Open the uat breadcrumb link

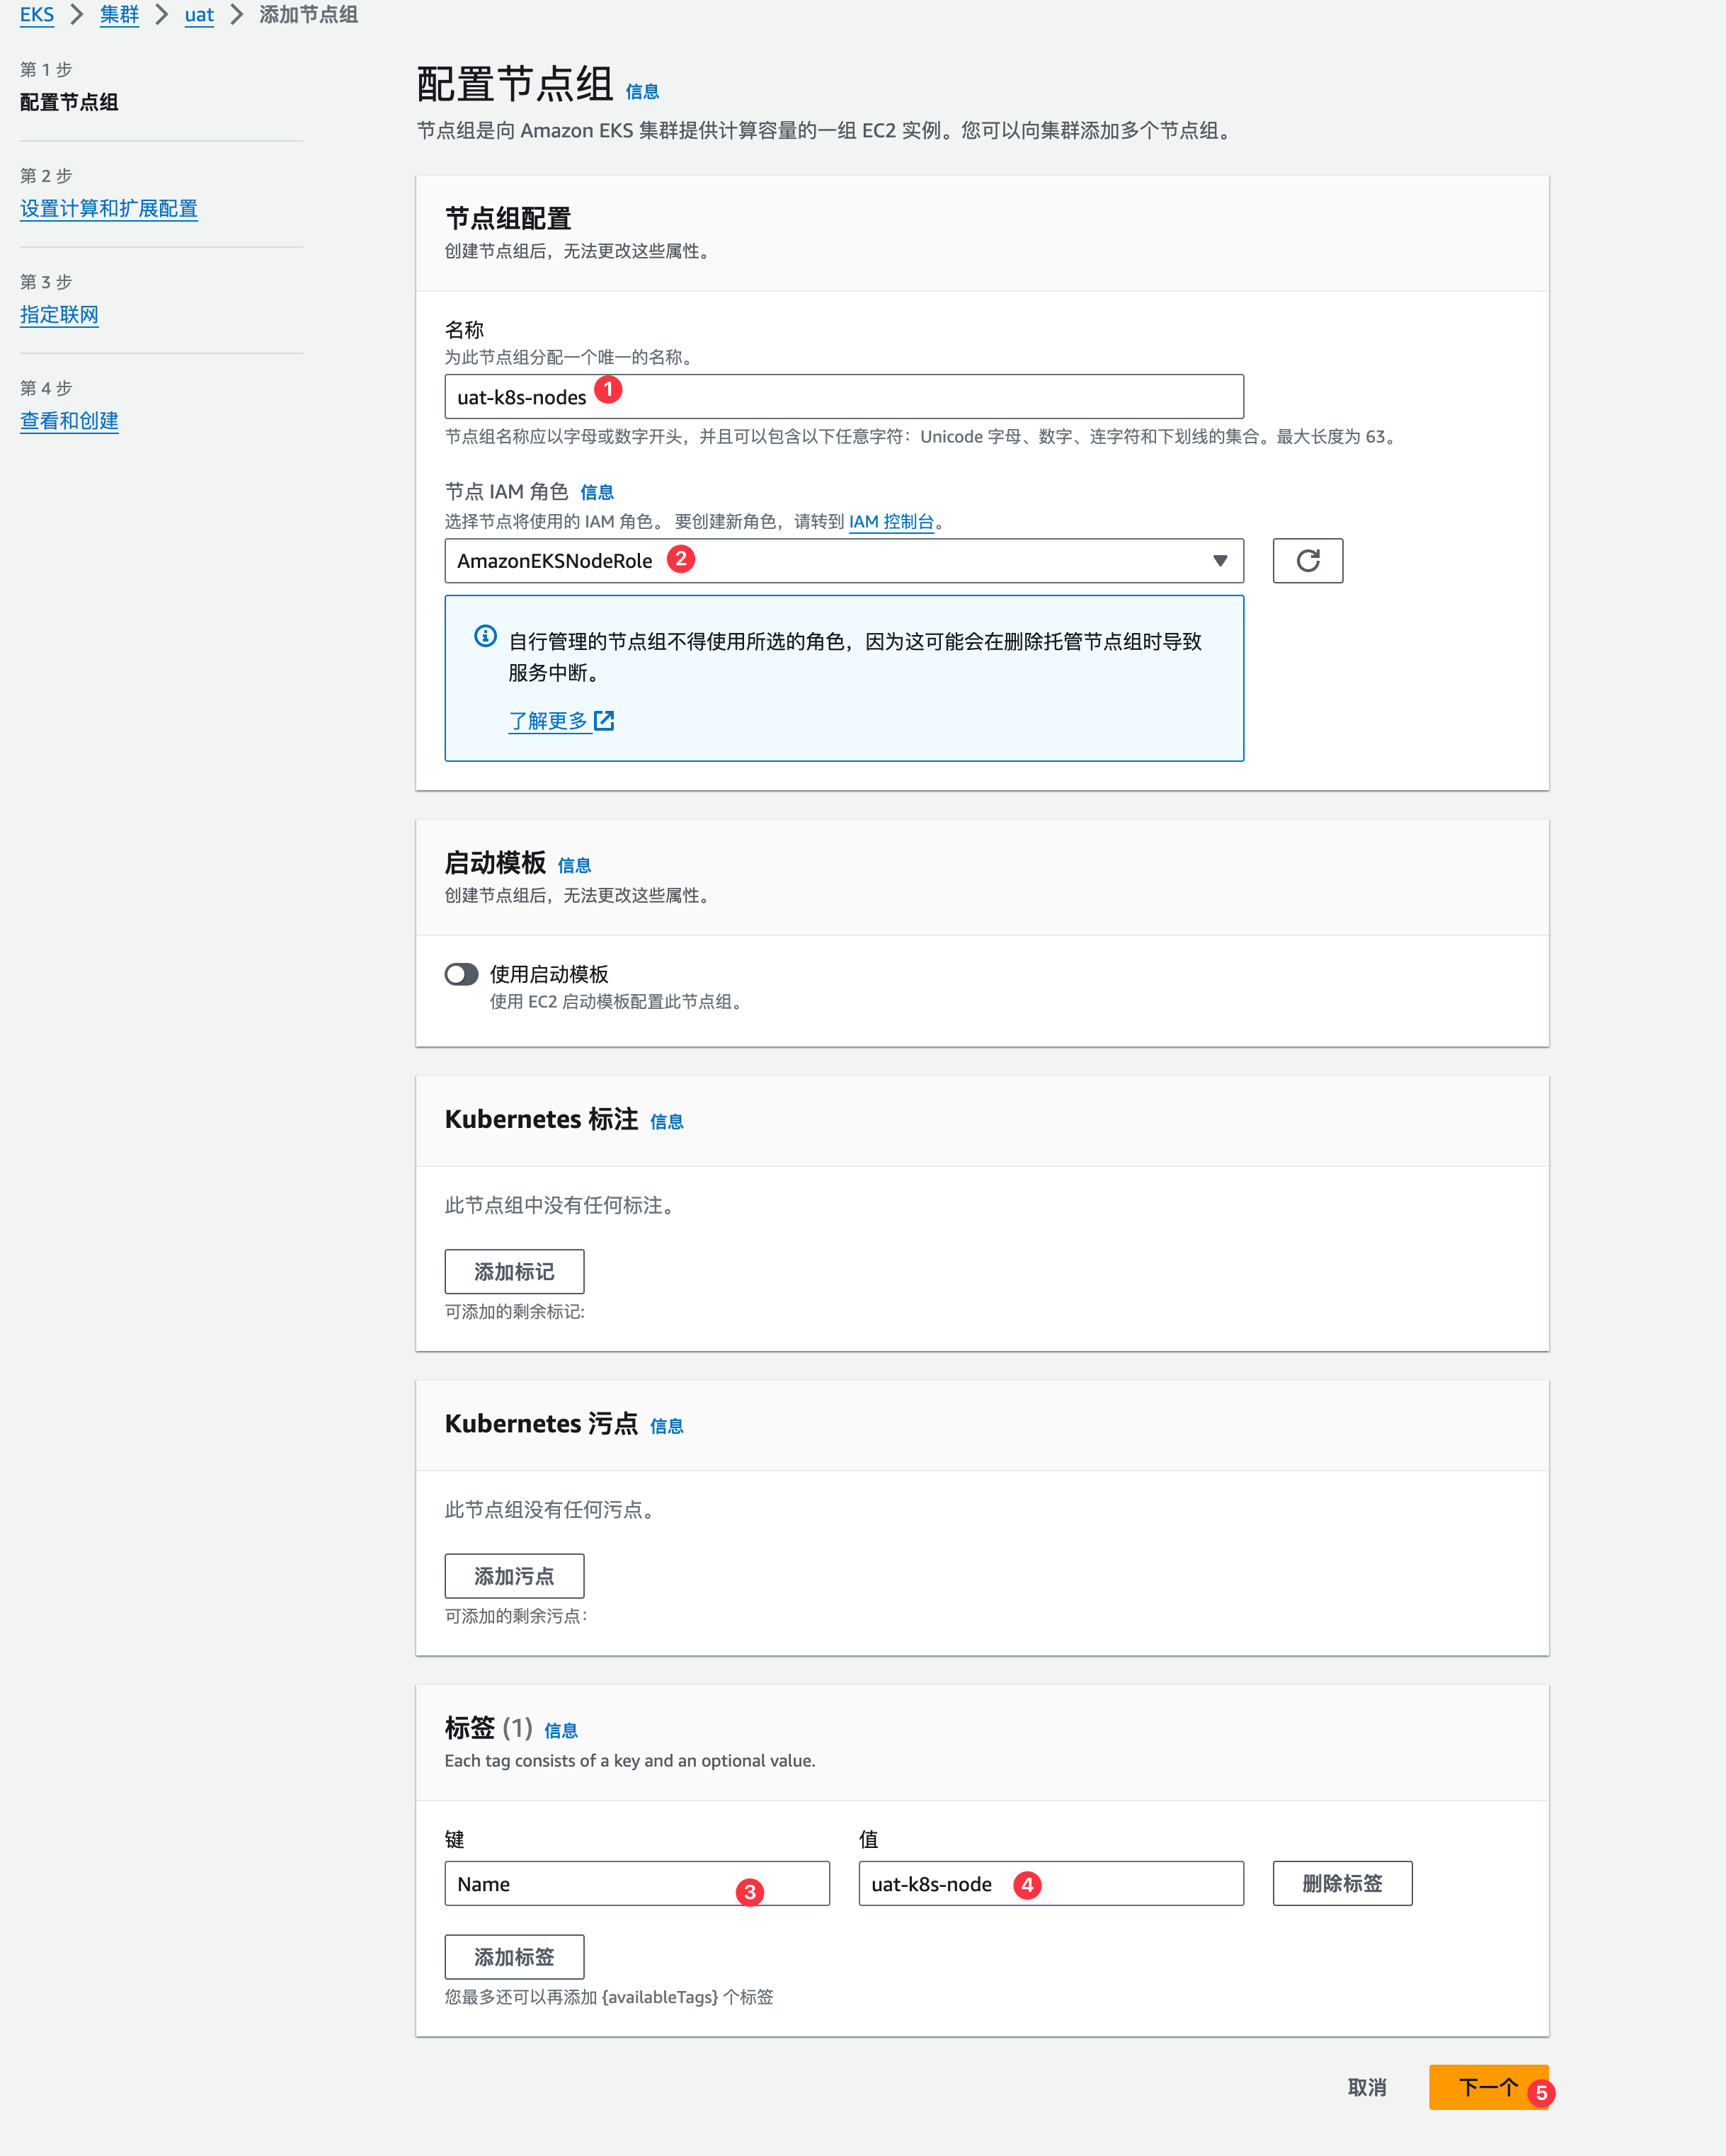[199, 14]
